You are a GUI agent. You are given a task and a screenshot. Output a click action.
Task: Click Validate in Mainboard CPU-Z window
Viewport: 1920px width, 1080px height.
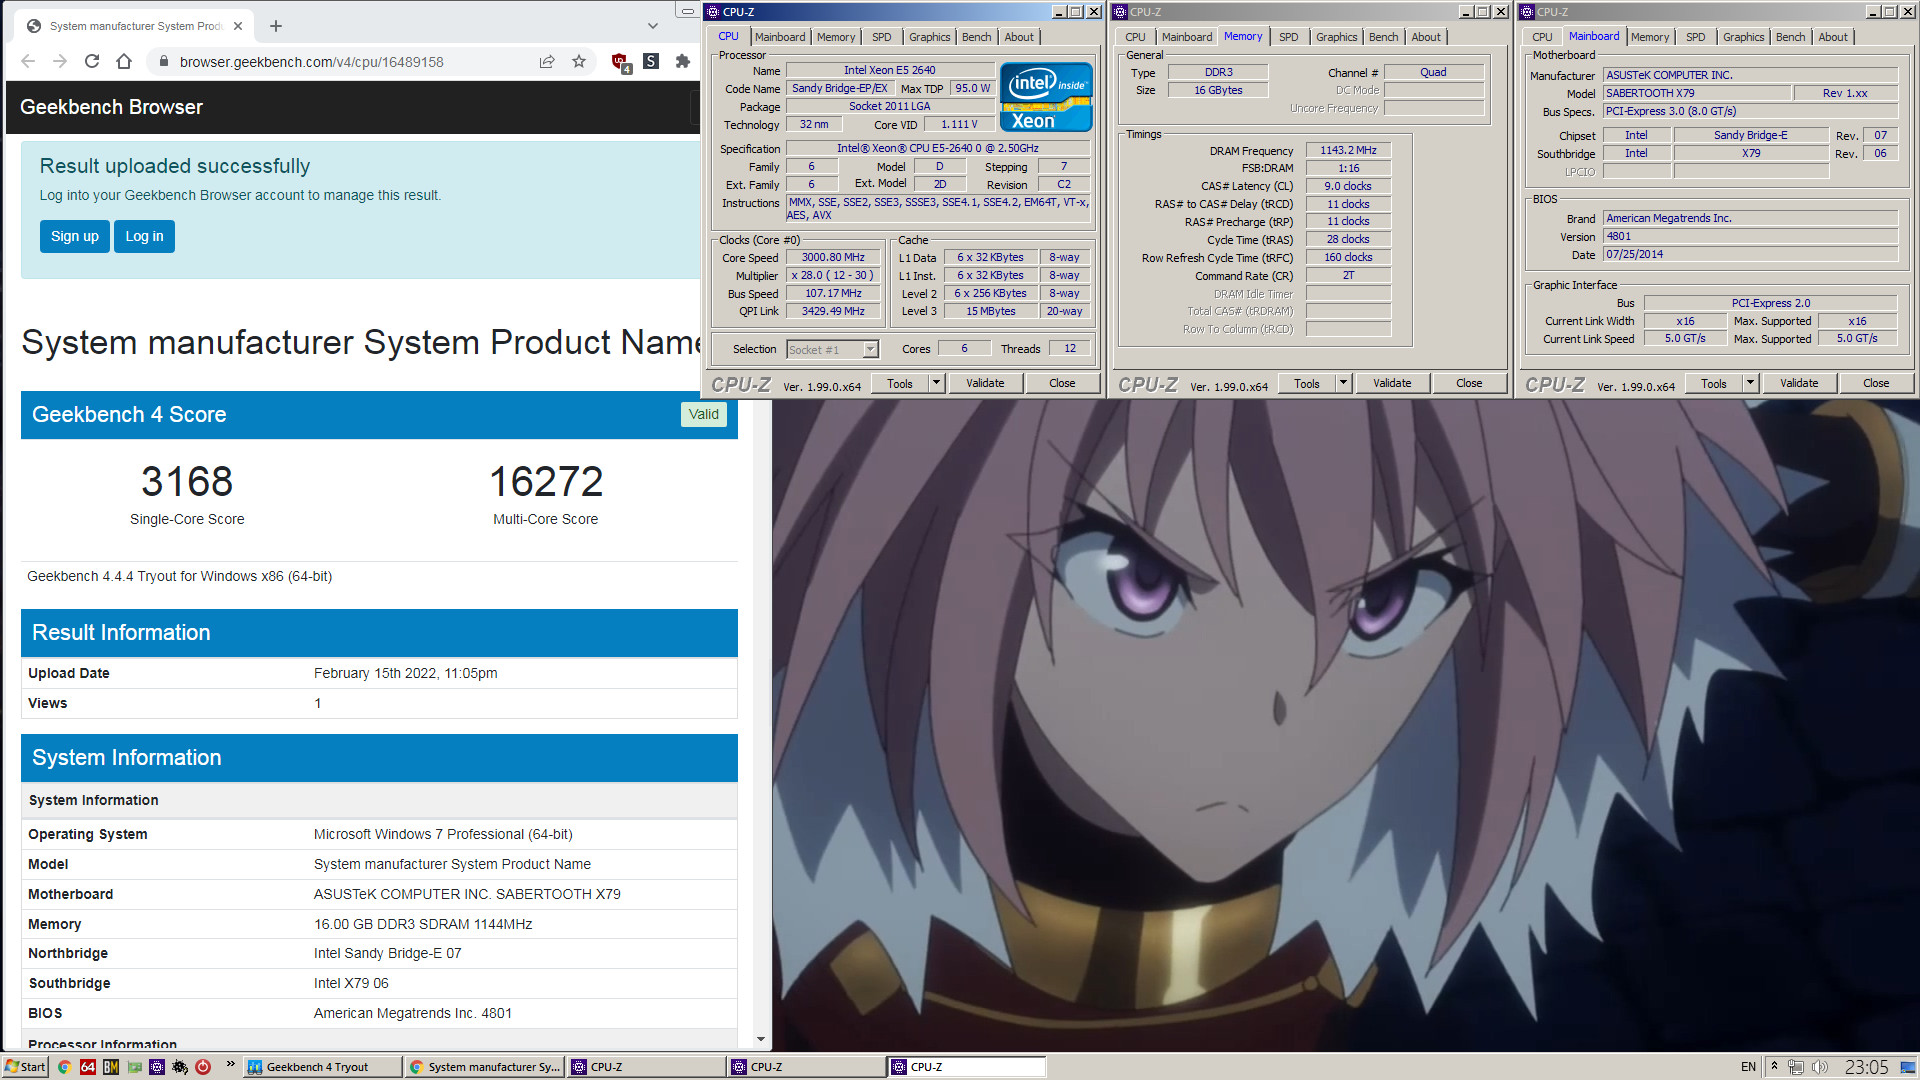pyautogui.click(x=1799, y=383)
